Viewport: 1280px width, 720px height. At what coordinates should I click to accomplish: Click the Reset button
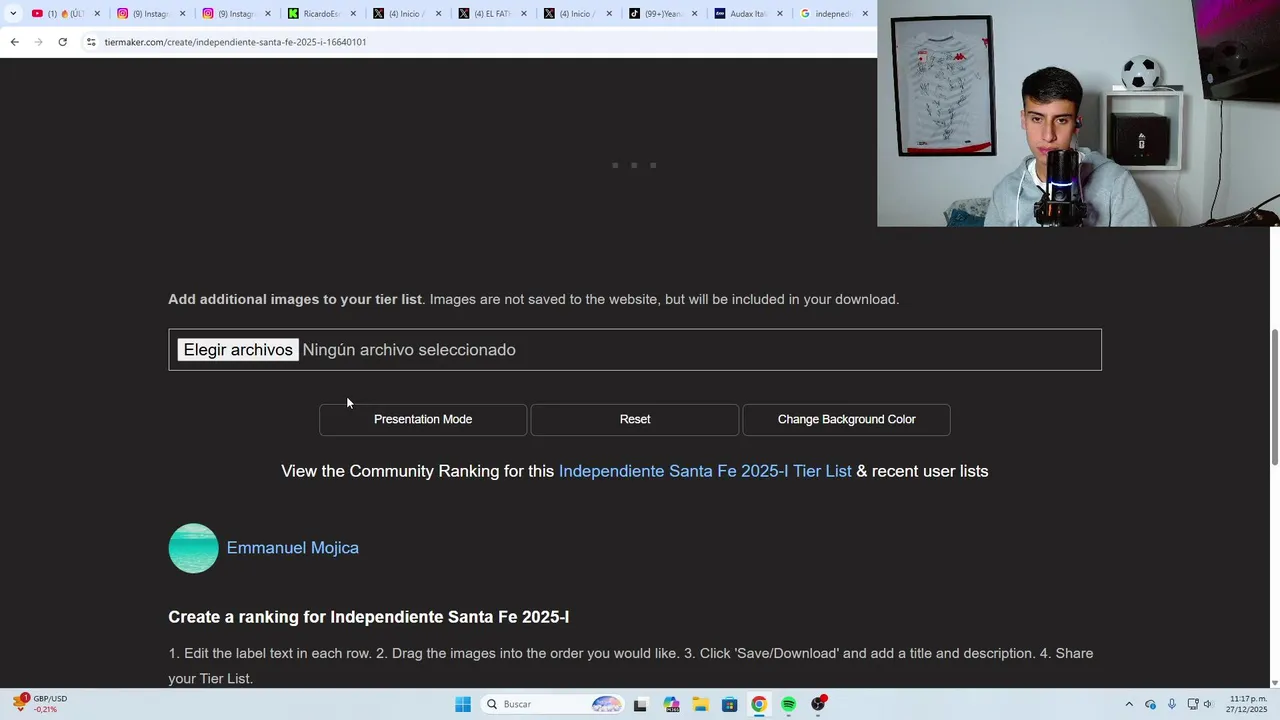(635, 420)
